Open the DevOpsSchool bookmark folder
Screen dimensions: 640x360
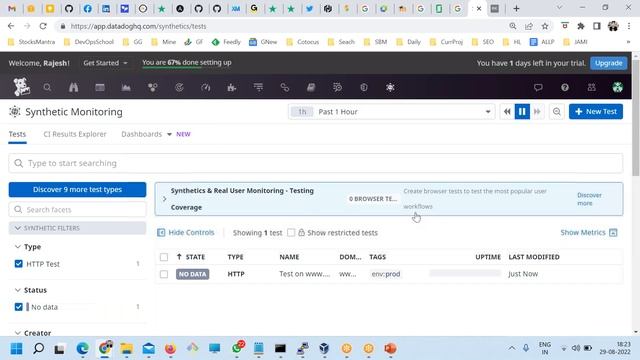89,42
